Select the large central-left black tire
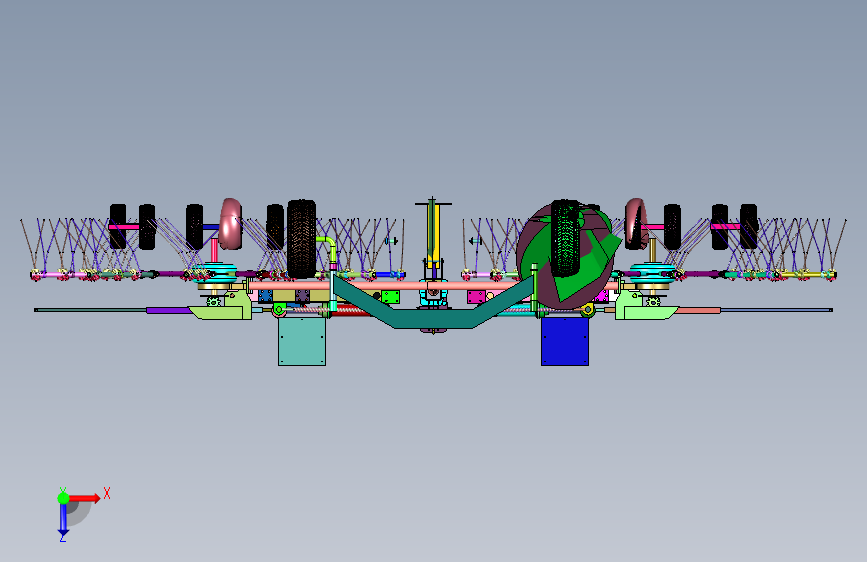The image size is (867, 562). click(x=301, y=238)
